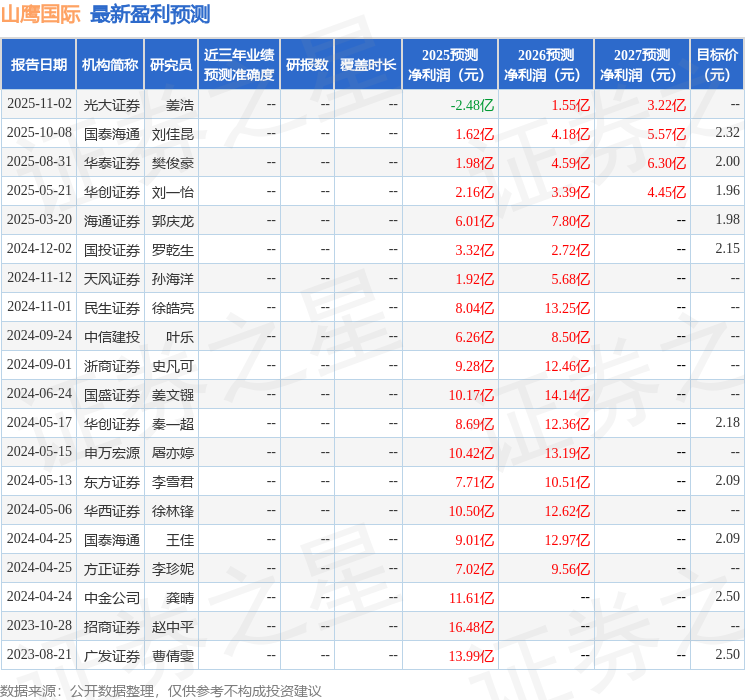
Task: Click the 最新盈利预测 heading text
Action: point(150,14)
